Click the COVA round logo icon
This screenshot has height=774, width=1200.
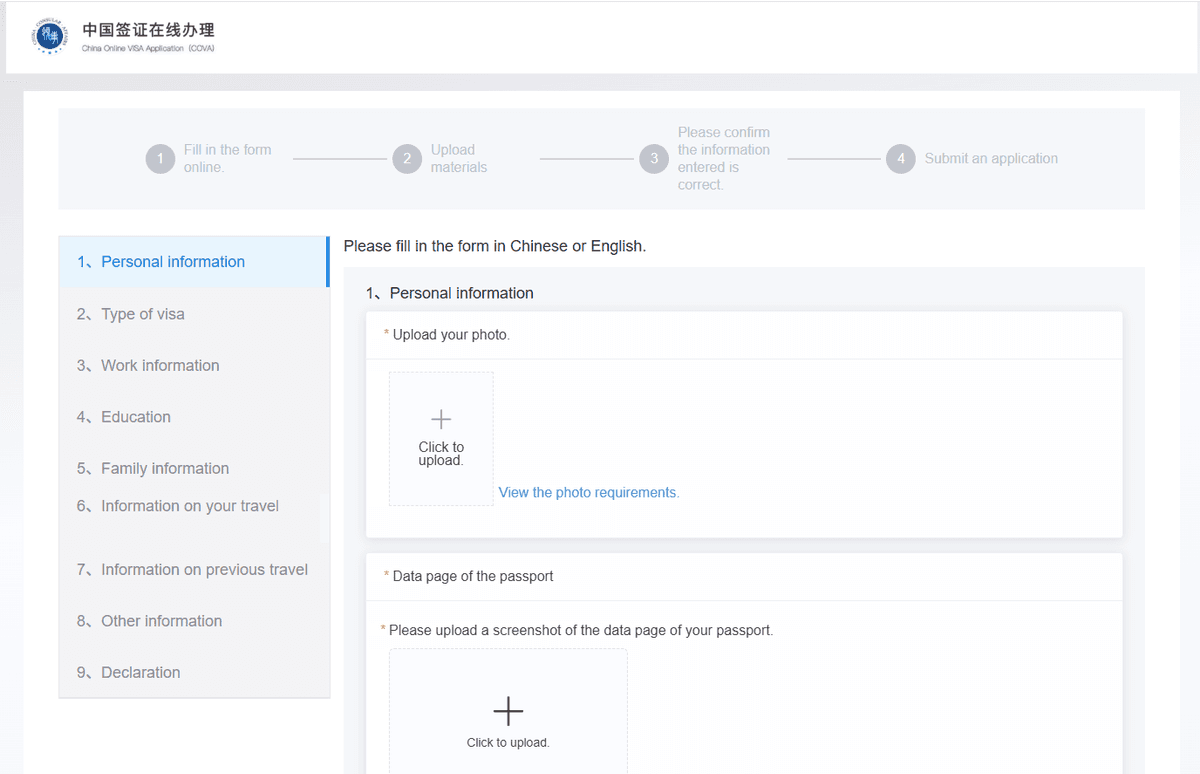tap(49, 37)
